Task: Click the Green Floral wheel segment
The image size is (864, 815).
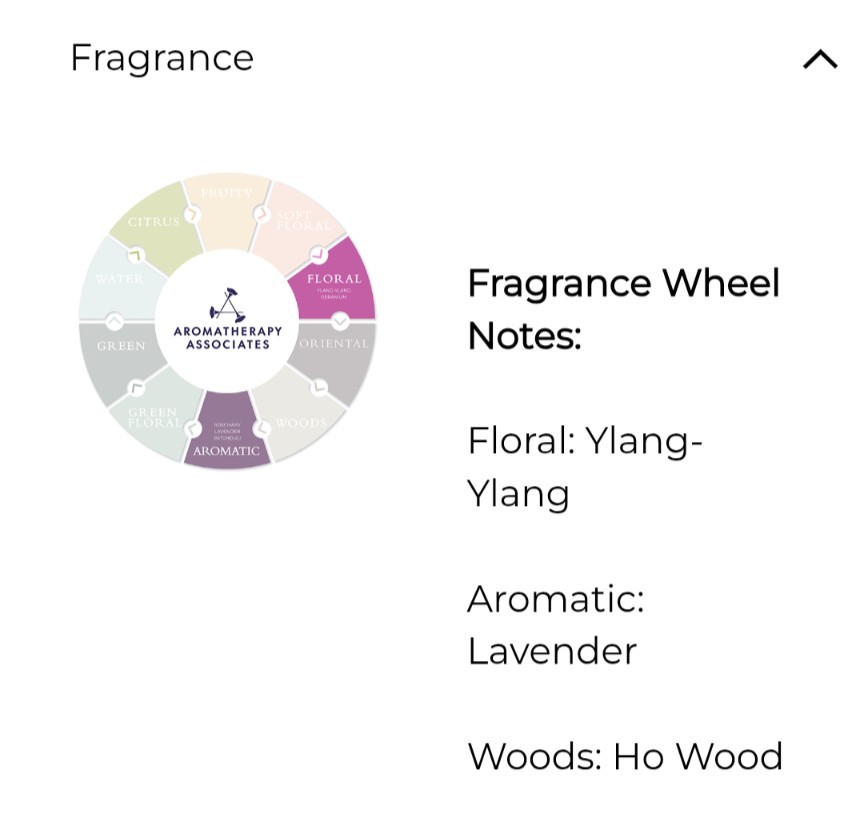Action: [156, 417]
